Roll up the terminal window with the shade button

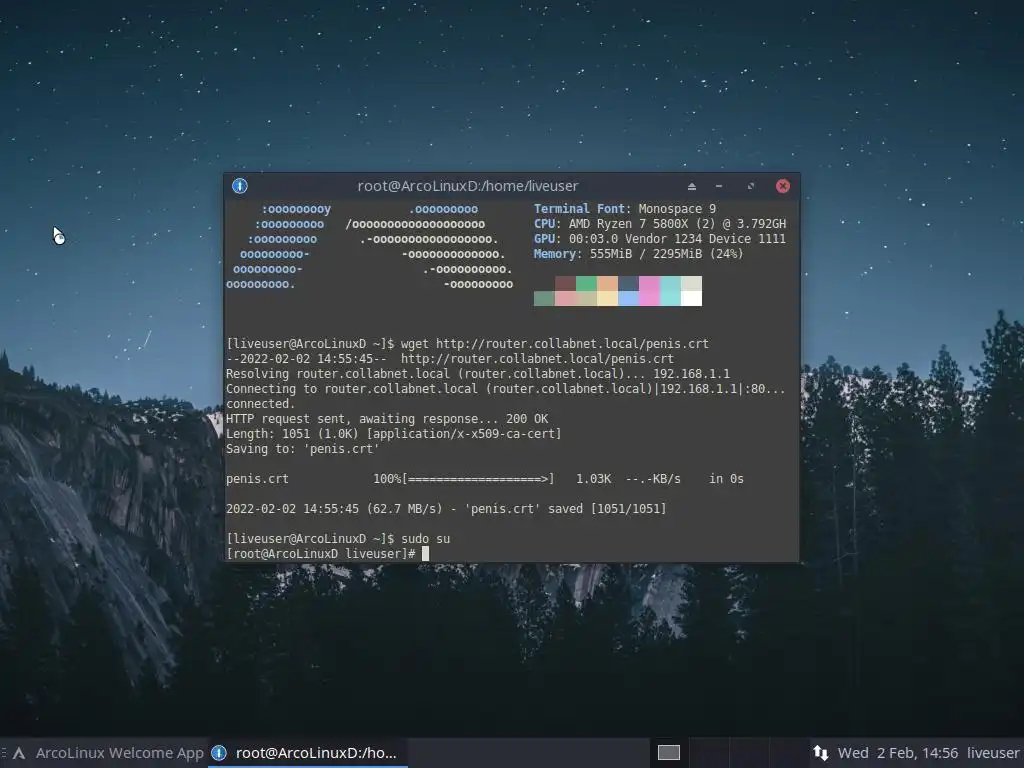[x=692, y=186]
